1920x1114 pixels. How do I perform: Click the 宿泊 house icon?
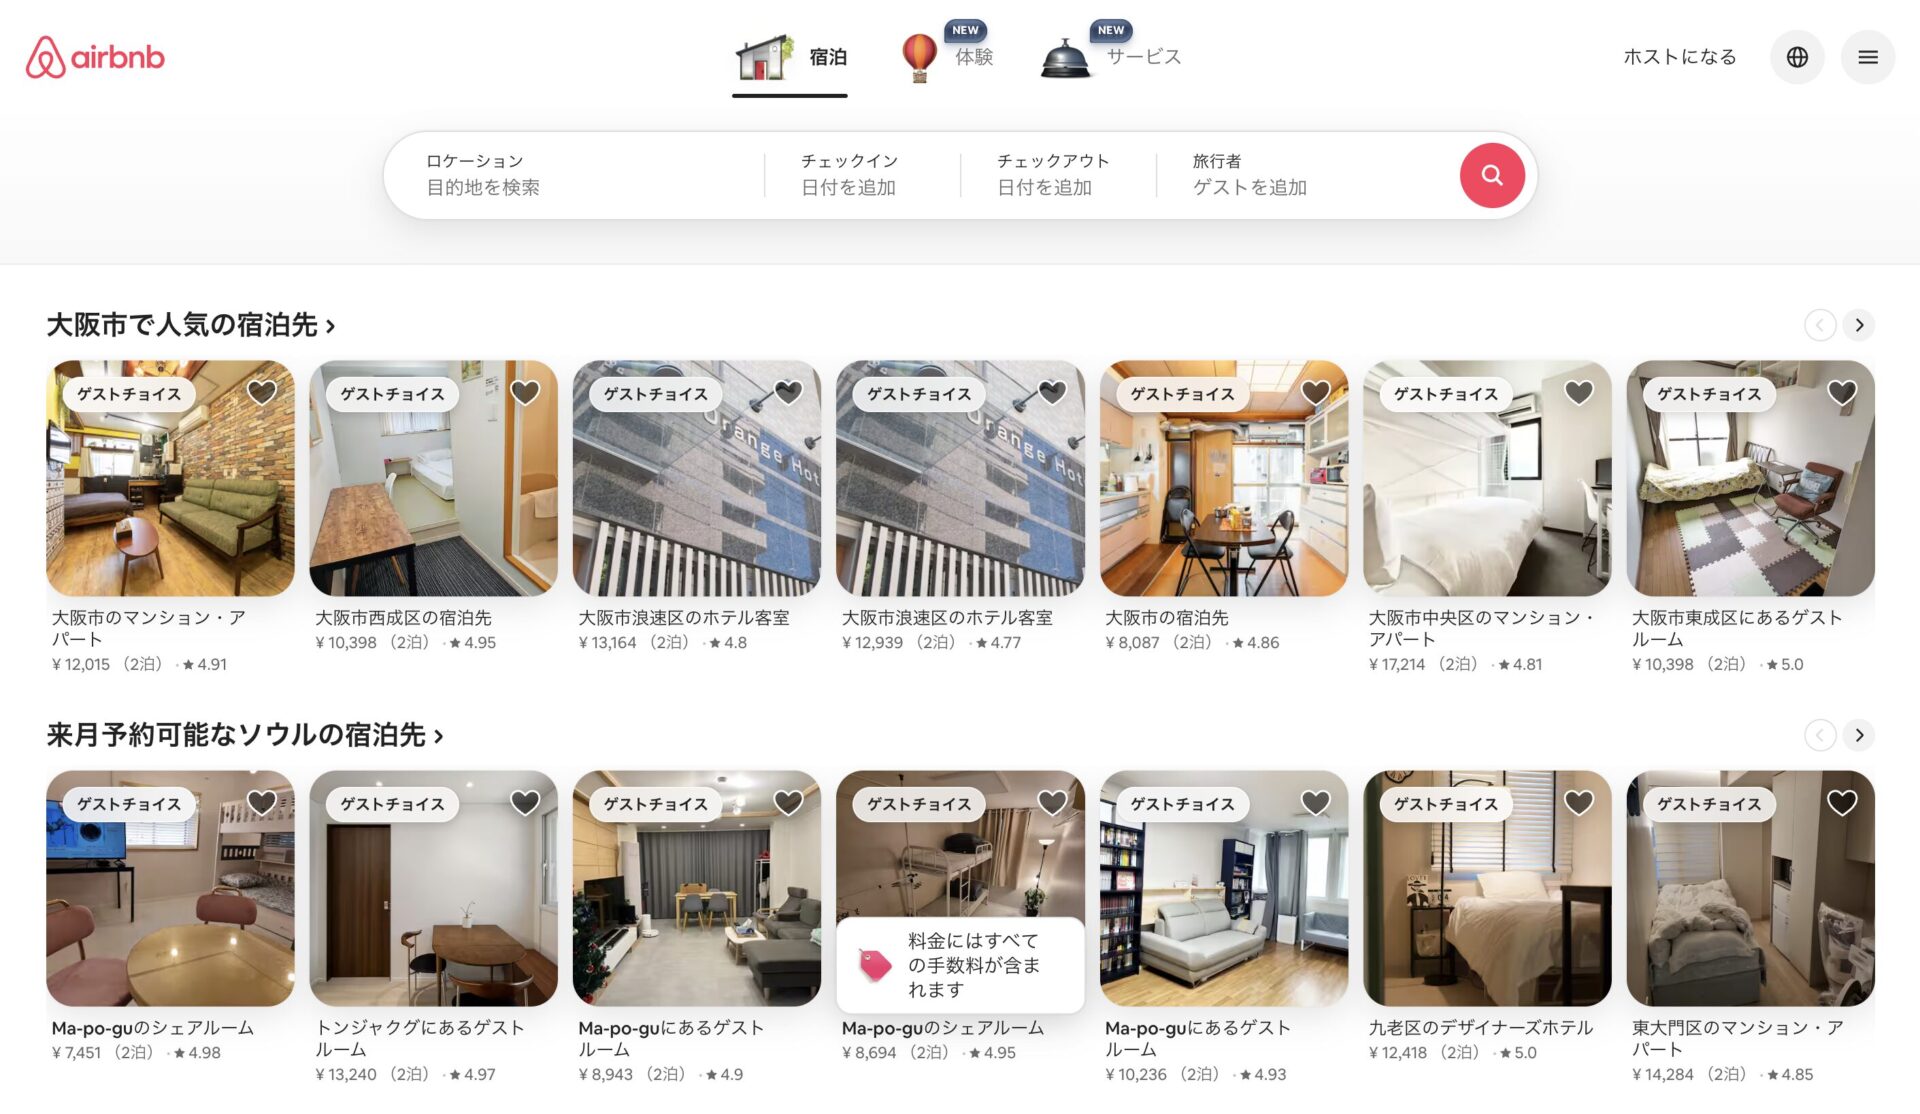pyautogui.click(x=765, y=57)
